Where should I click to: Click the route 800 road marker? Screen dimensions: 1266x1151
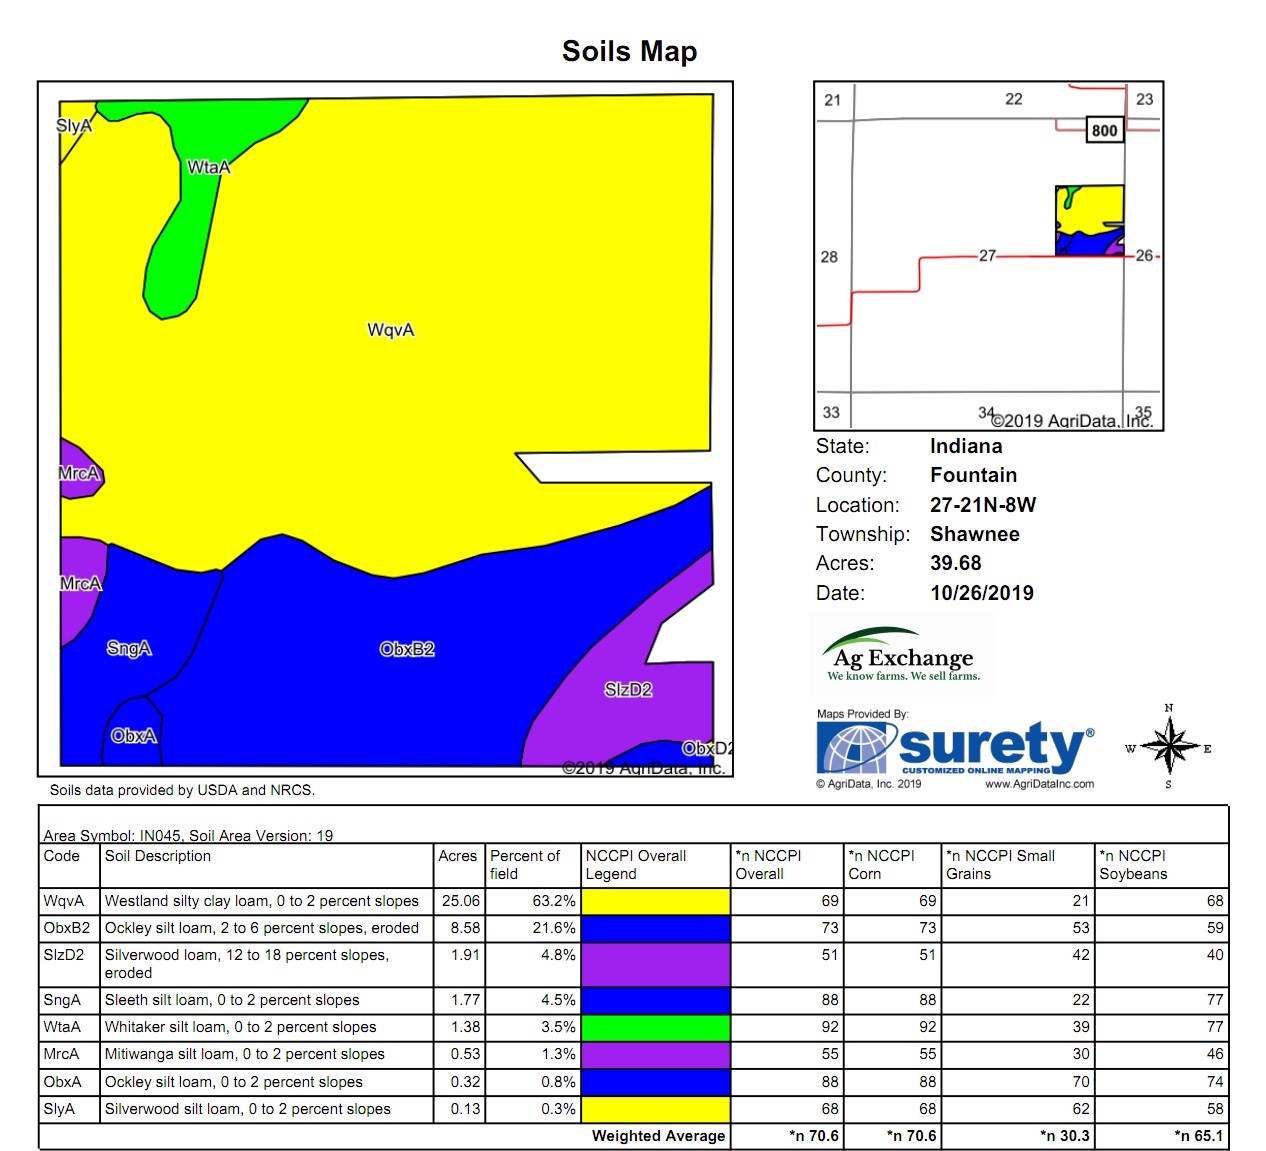coord(1104,130)
